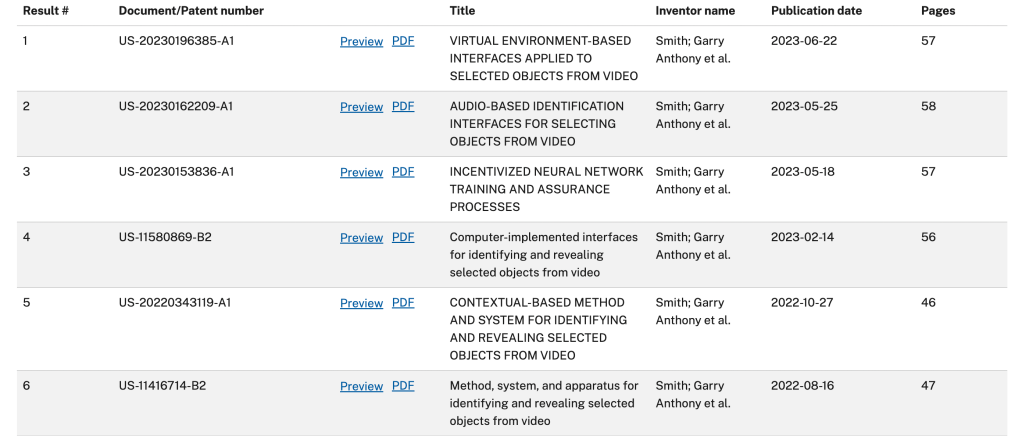Preview patent US-11416714-B2

point(361,386)
